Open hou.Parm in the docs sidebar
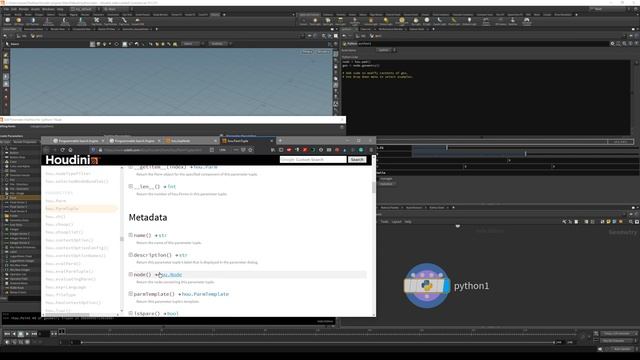 click(x=56, y=201)
